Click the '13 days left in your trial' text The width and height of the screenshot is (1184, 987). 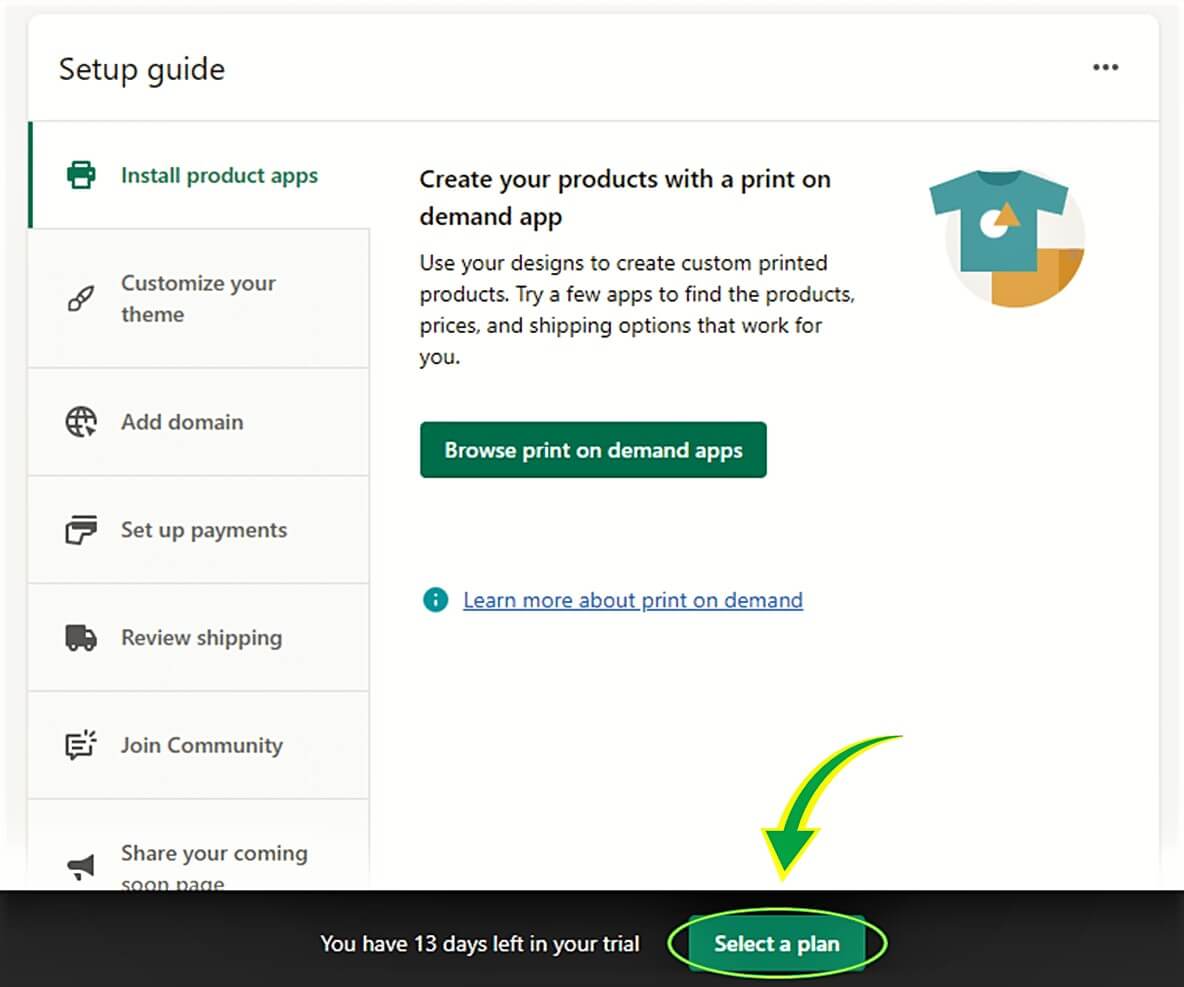tap(526, 943)
